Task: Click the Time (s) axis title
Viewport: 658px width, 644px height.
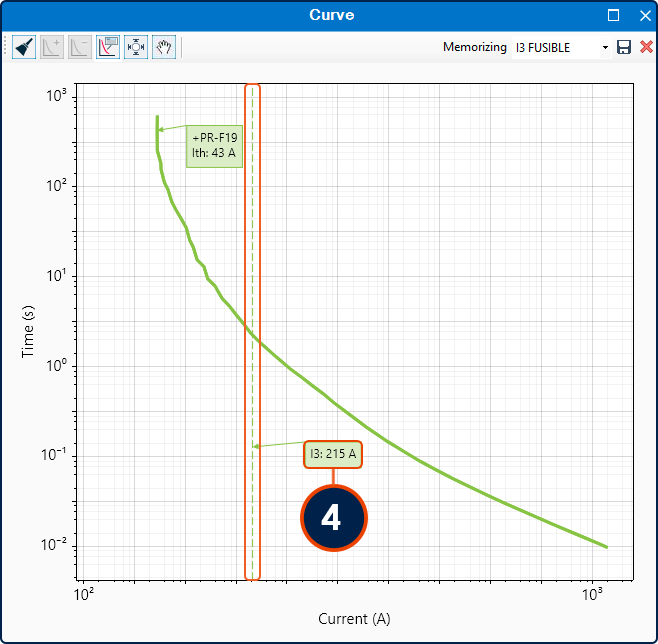Action: (x=28, y=331)
